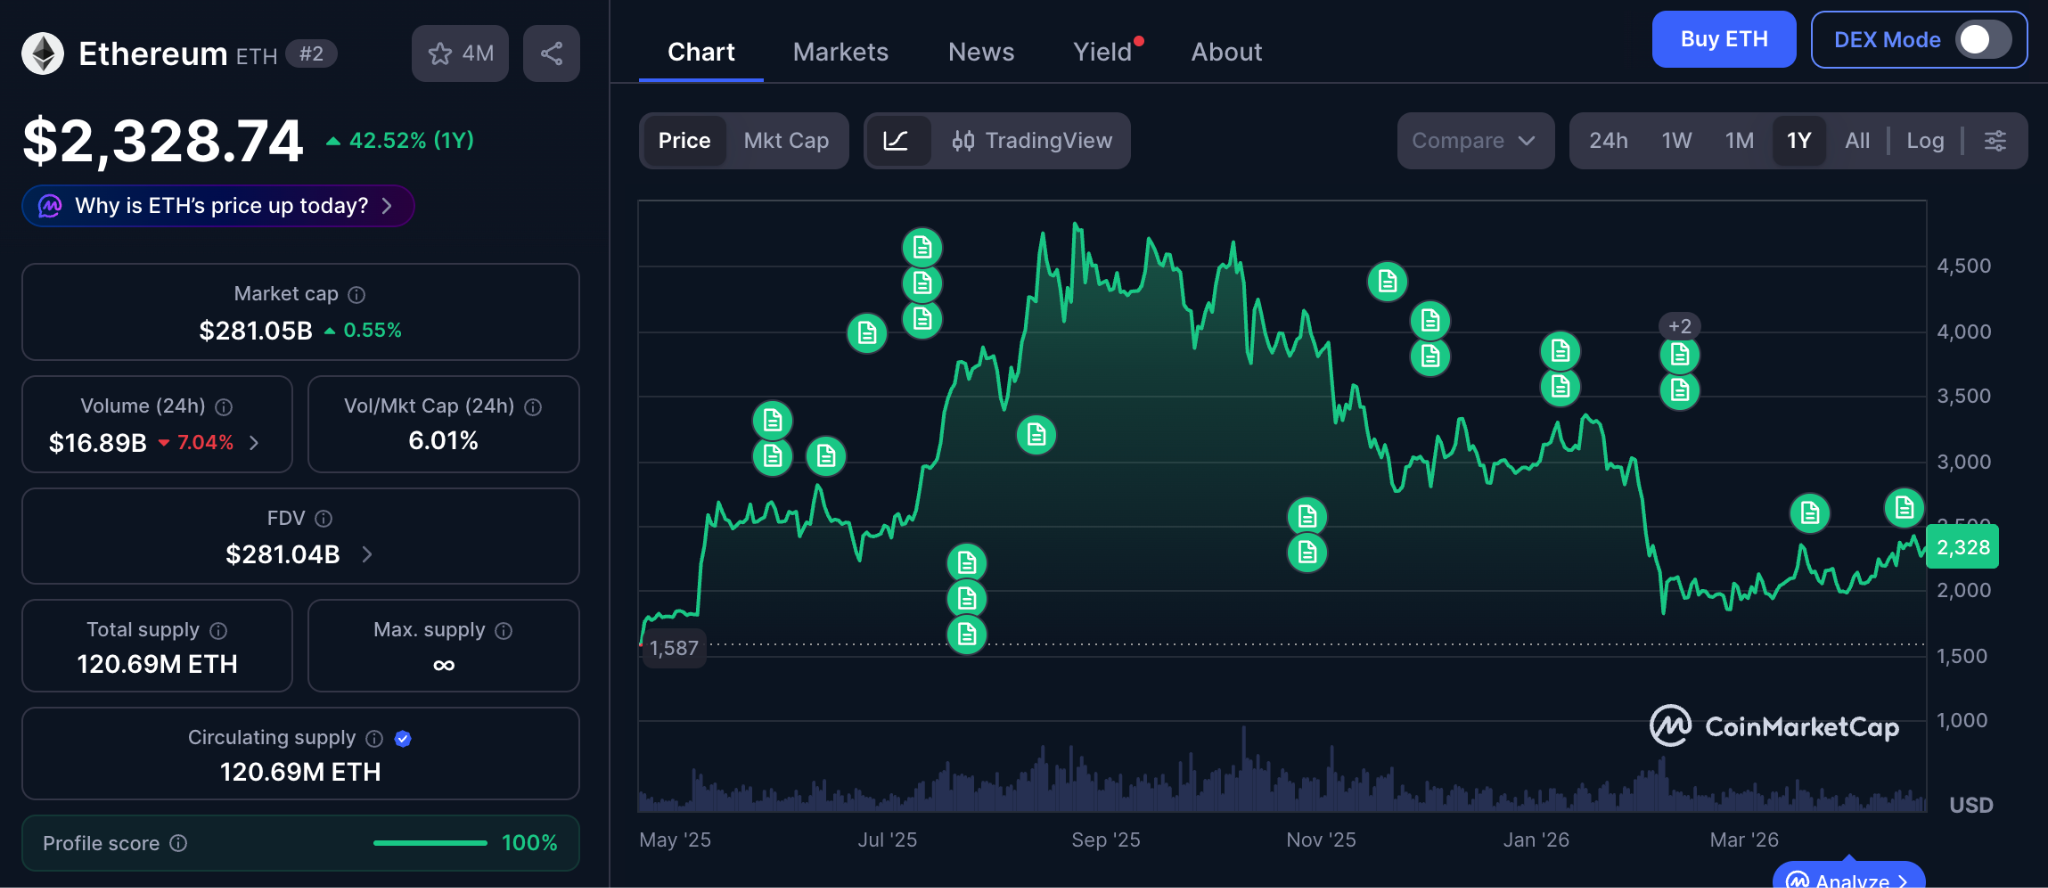Viewport: 2048px width, 888px height.
Task: Select the line chart view icon
Action: (x=896, y=141)
